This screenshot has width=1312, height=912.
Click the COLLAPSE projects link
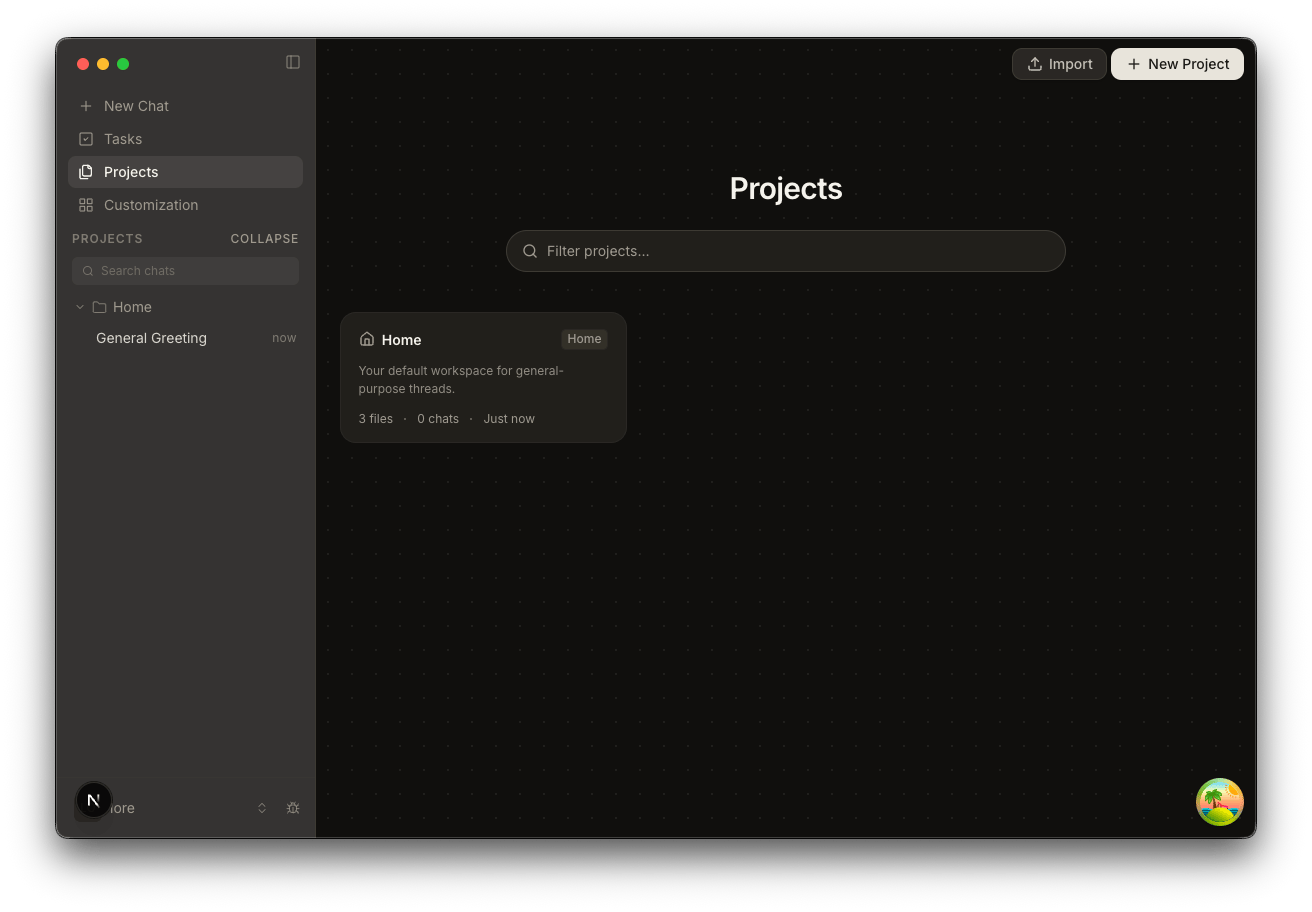pos(264,239)
